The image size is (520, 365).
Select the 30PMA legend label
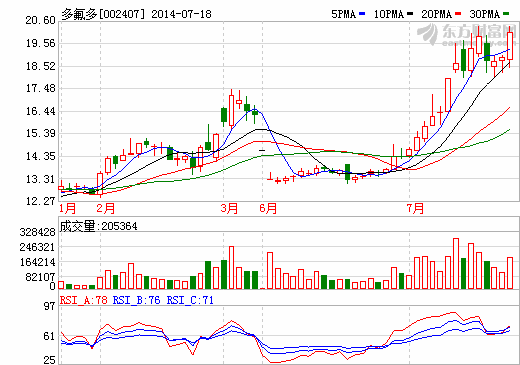click(x=485, y=14)
